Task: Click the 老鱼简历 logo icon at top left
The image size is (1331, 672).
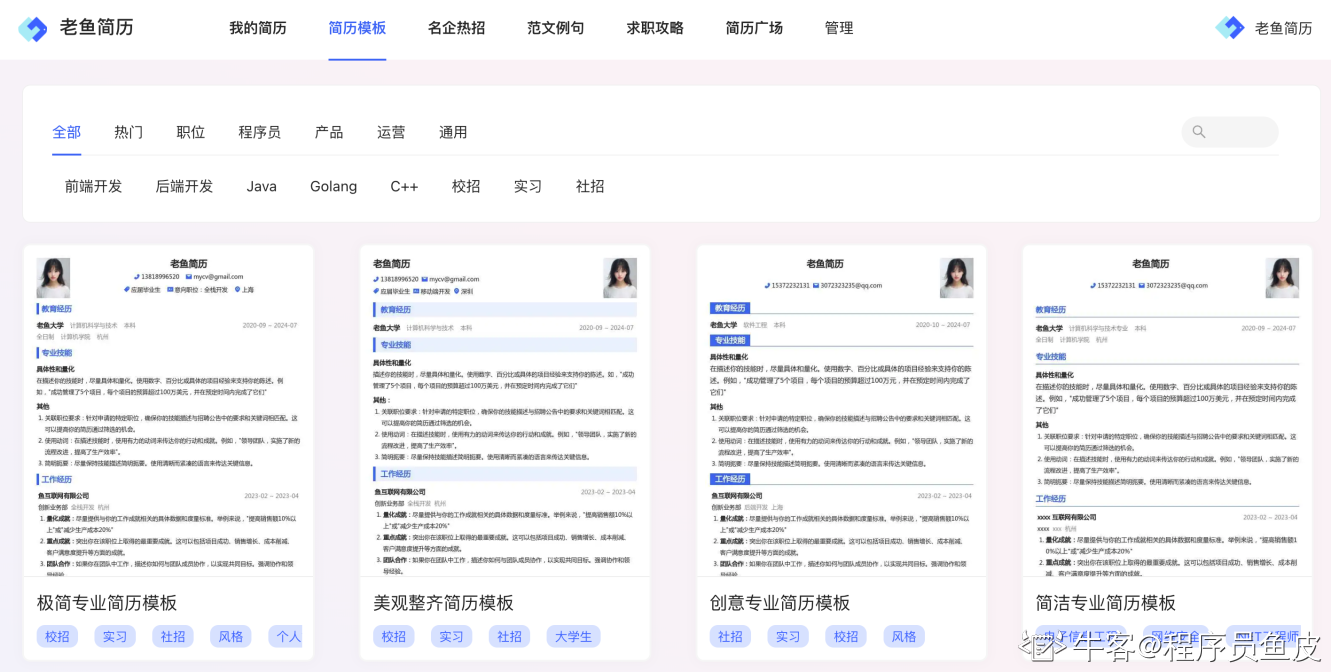Action: (x=33, y=28)
